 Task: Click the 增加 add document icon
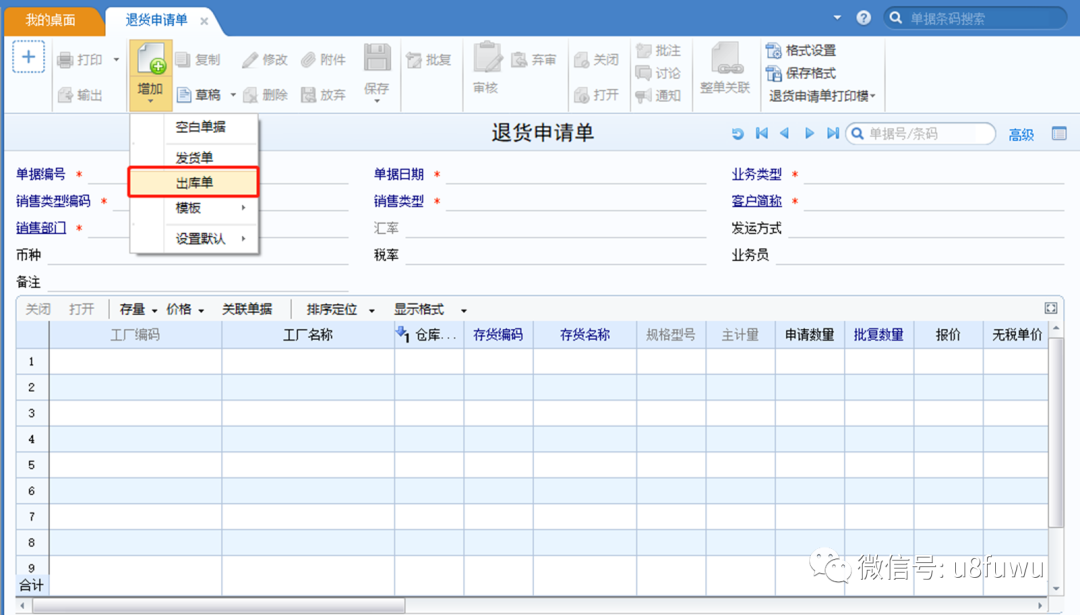point(150,59)
